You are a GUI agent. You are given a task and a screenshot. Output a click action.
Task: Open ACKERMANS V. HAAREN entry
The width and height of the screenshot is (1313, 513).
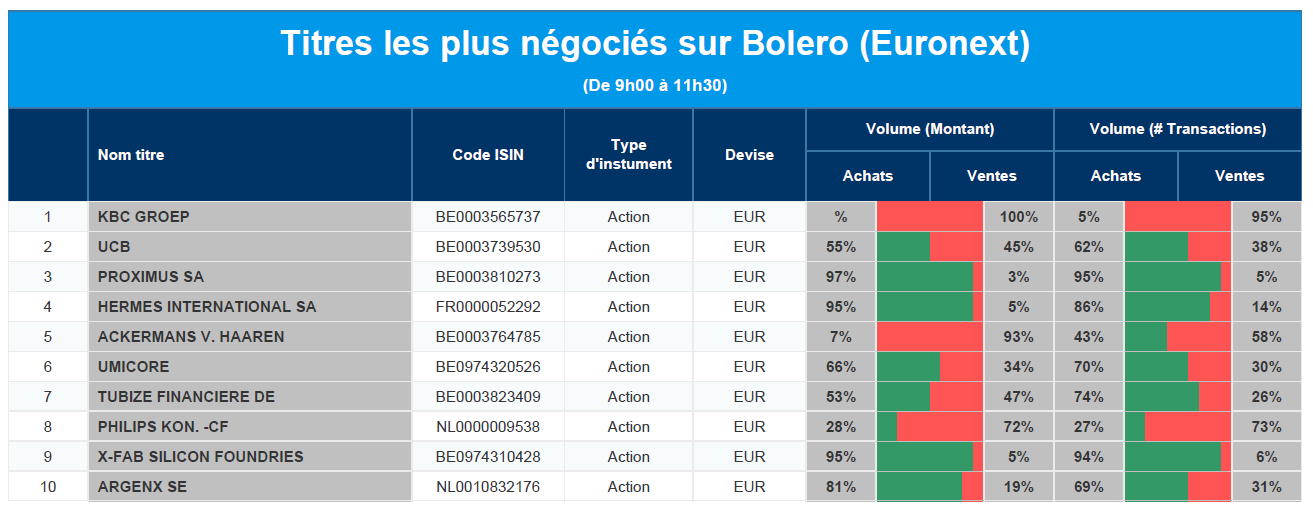click(190, 337)
